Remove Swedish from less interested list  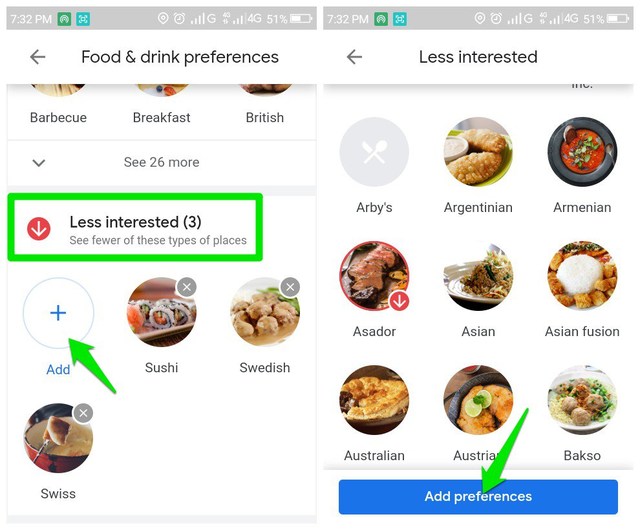tap(290, 287)
